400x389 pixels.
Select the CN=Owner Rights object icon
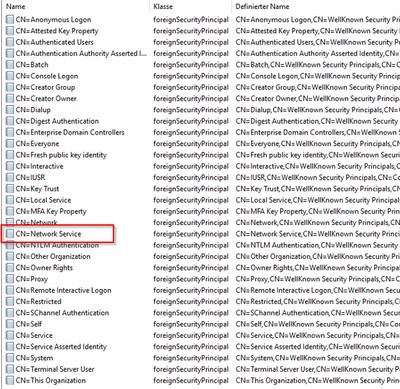(10, 268)
